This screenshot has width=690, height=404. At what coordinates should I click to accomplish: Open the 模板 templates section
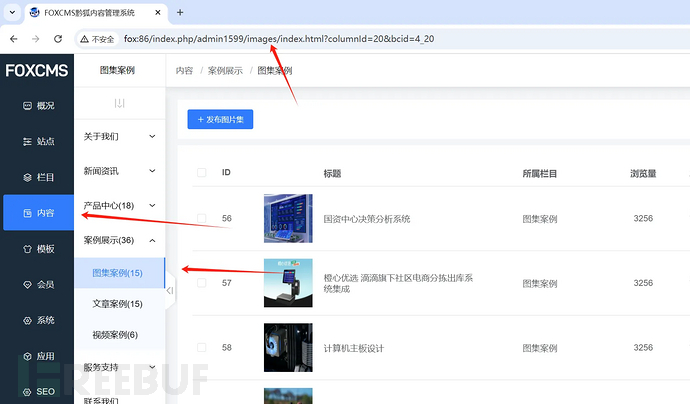[x=38, y=249]
